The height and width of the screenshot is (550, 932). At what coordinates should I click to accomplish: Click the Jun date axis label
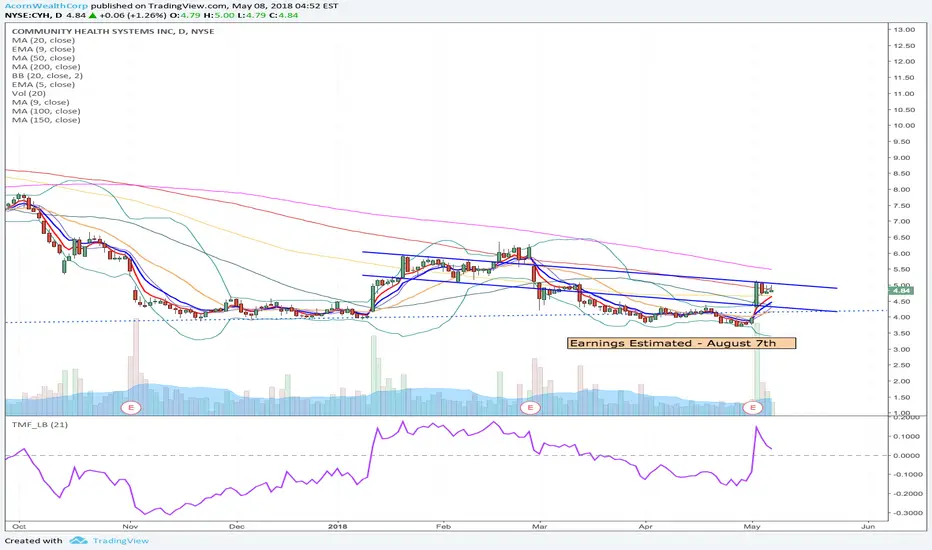point(868,526)
